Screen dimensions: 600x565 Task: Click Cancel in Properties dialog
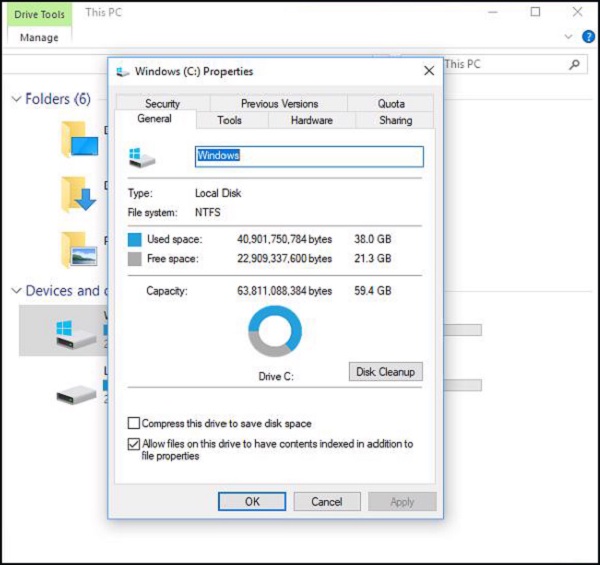[327, 501]
